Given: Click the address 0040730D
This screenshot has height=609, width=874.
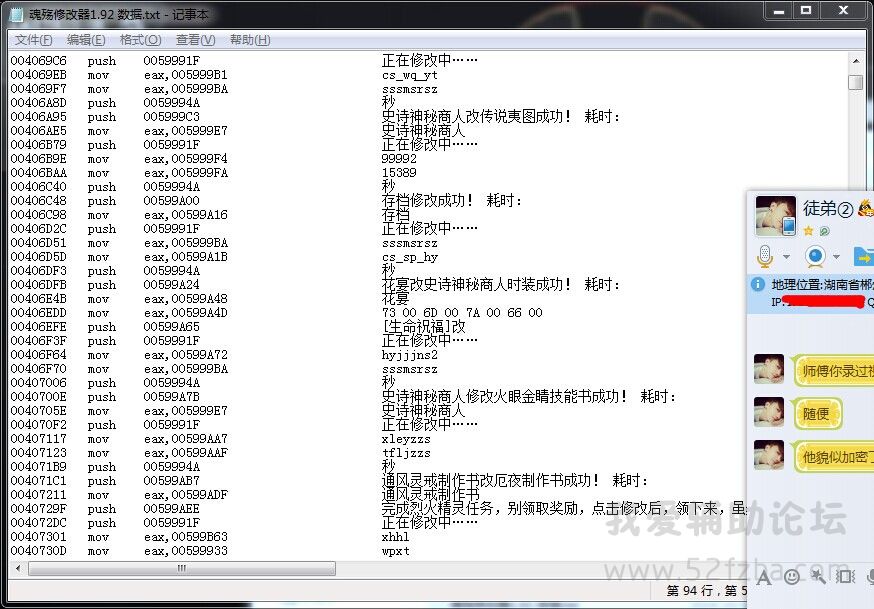Looking at the screenshot, I should click(x=38, y=551).
